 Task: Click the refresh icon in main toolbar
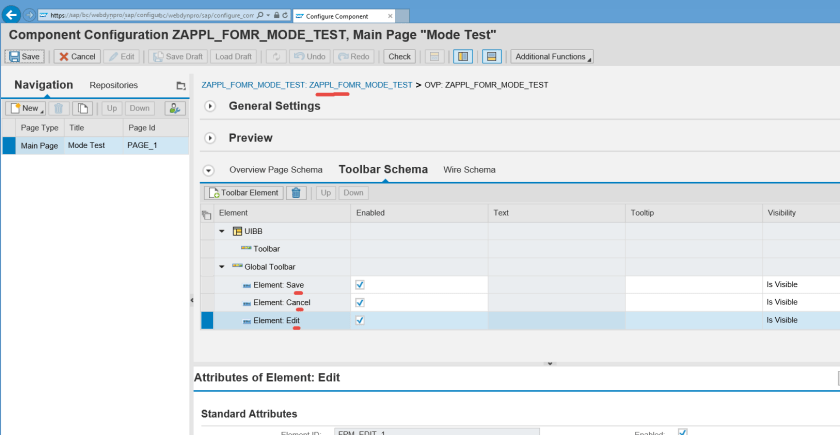click(x=276, y=56)
